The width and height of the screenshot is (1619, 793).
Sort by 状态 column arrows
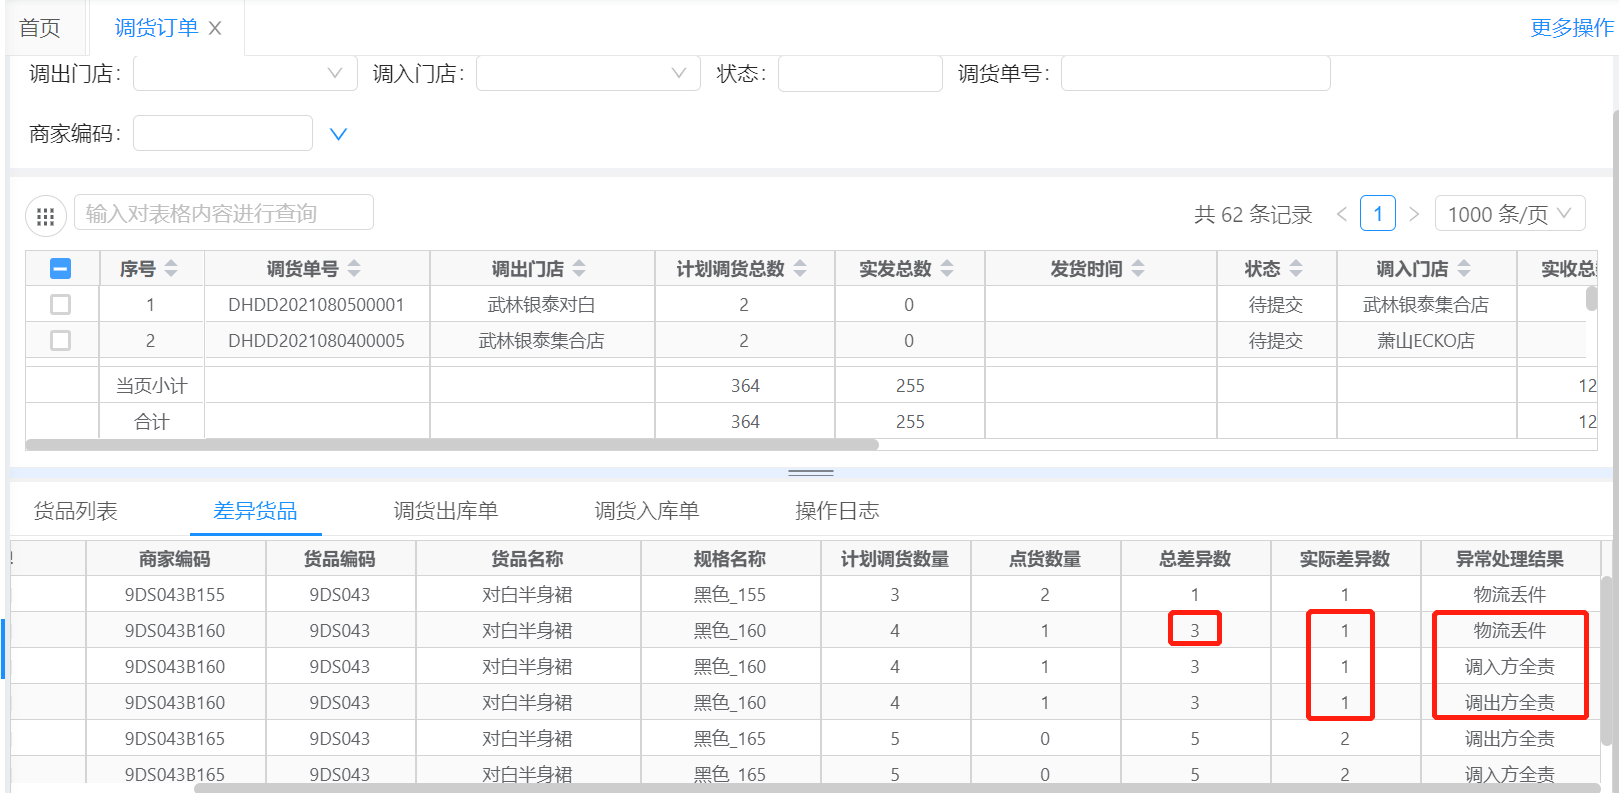pyautogui.click(x=1296, y=269)
